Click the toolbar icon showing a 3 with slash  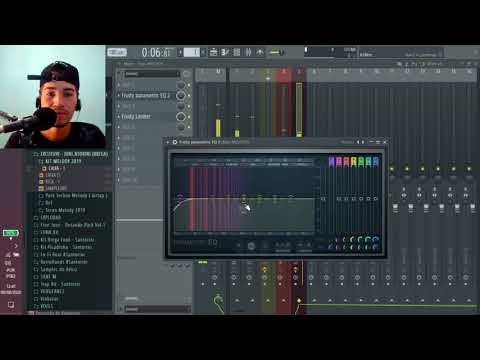[x=225, y=52]
